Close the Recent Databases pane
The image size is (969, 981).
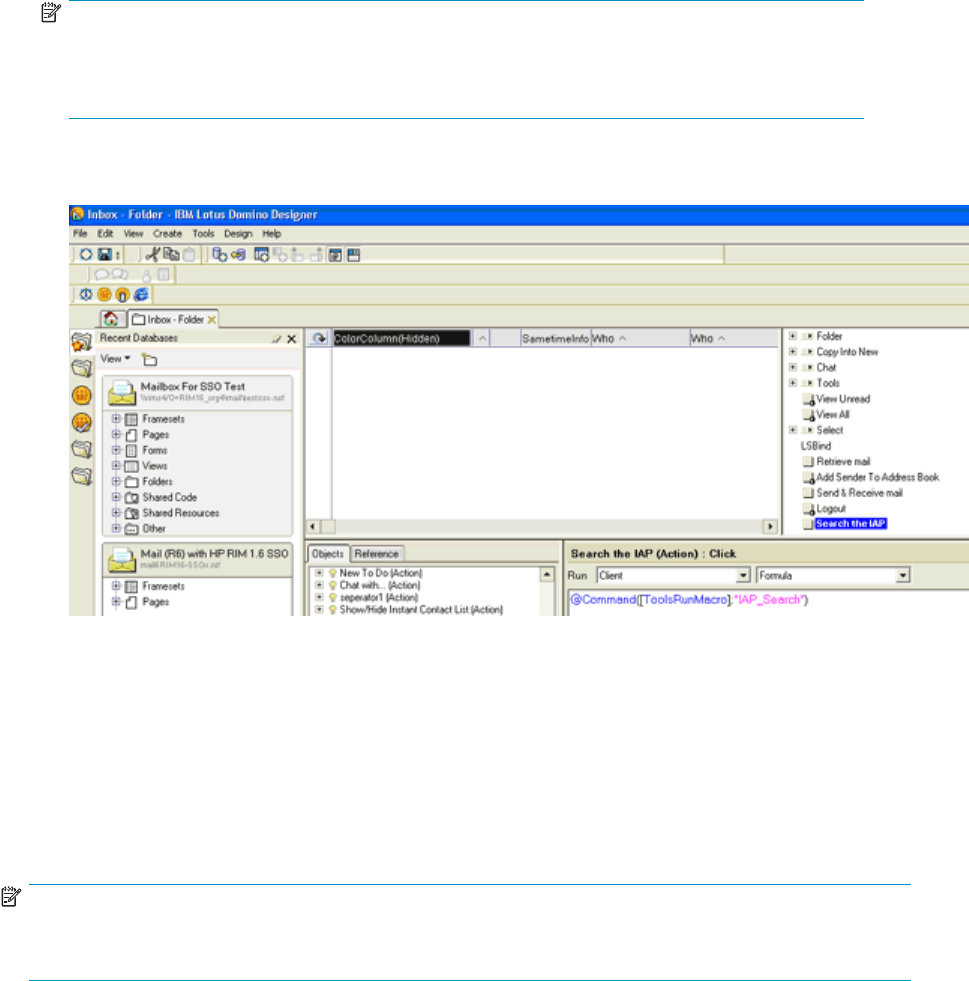point(292,338)
